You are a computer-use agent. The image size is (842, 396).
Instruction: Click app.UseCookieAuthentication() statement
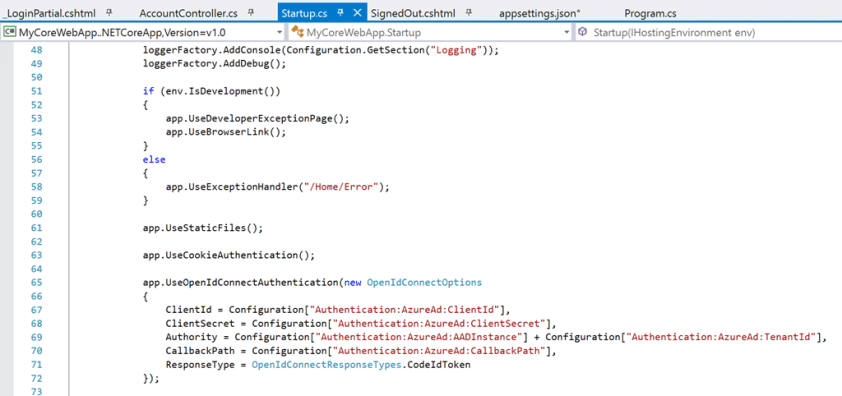point(229,255)
